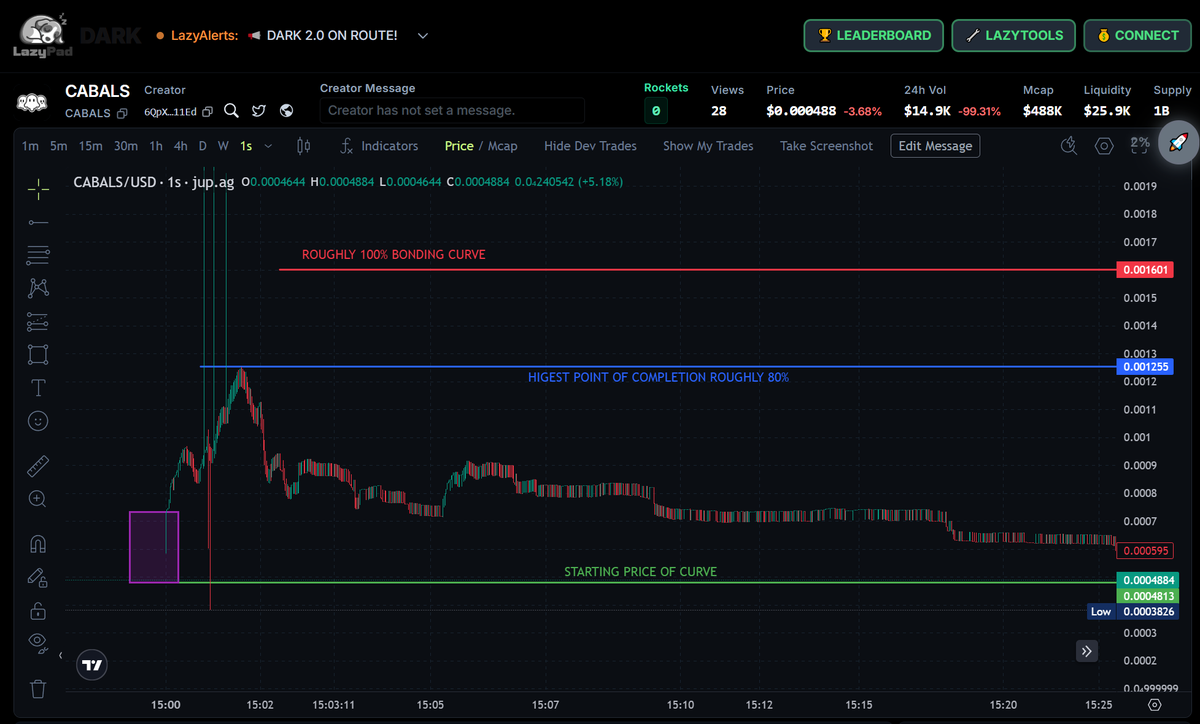Activate the zoom in tool
This screenshot has width=1200, height=724.
(x=38, y=499)
